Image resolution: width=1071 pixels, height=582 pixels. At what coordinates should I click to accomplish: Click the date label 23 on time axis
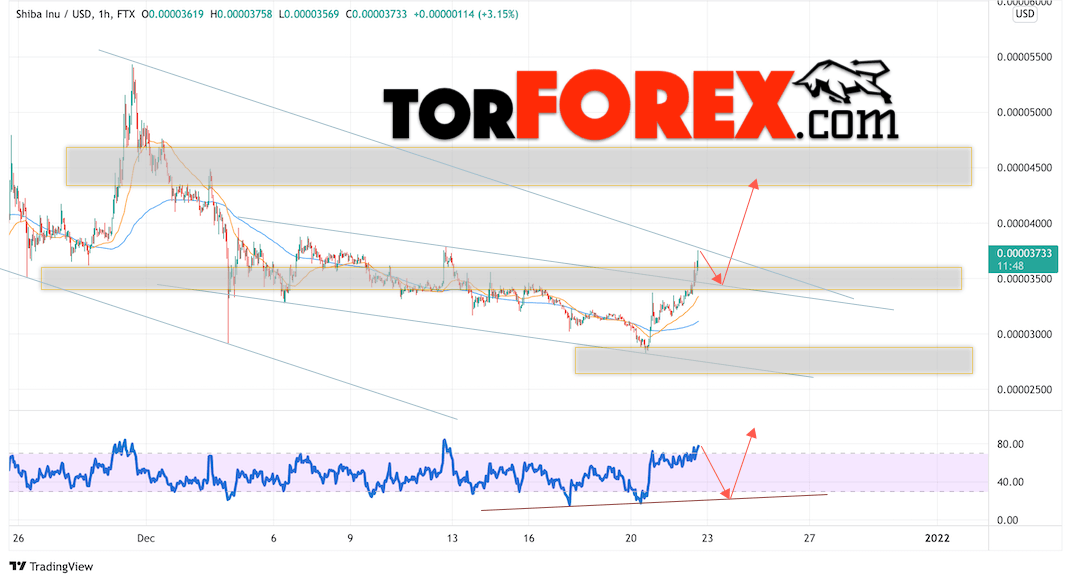tap(708, 538)
